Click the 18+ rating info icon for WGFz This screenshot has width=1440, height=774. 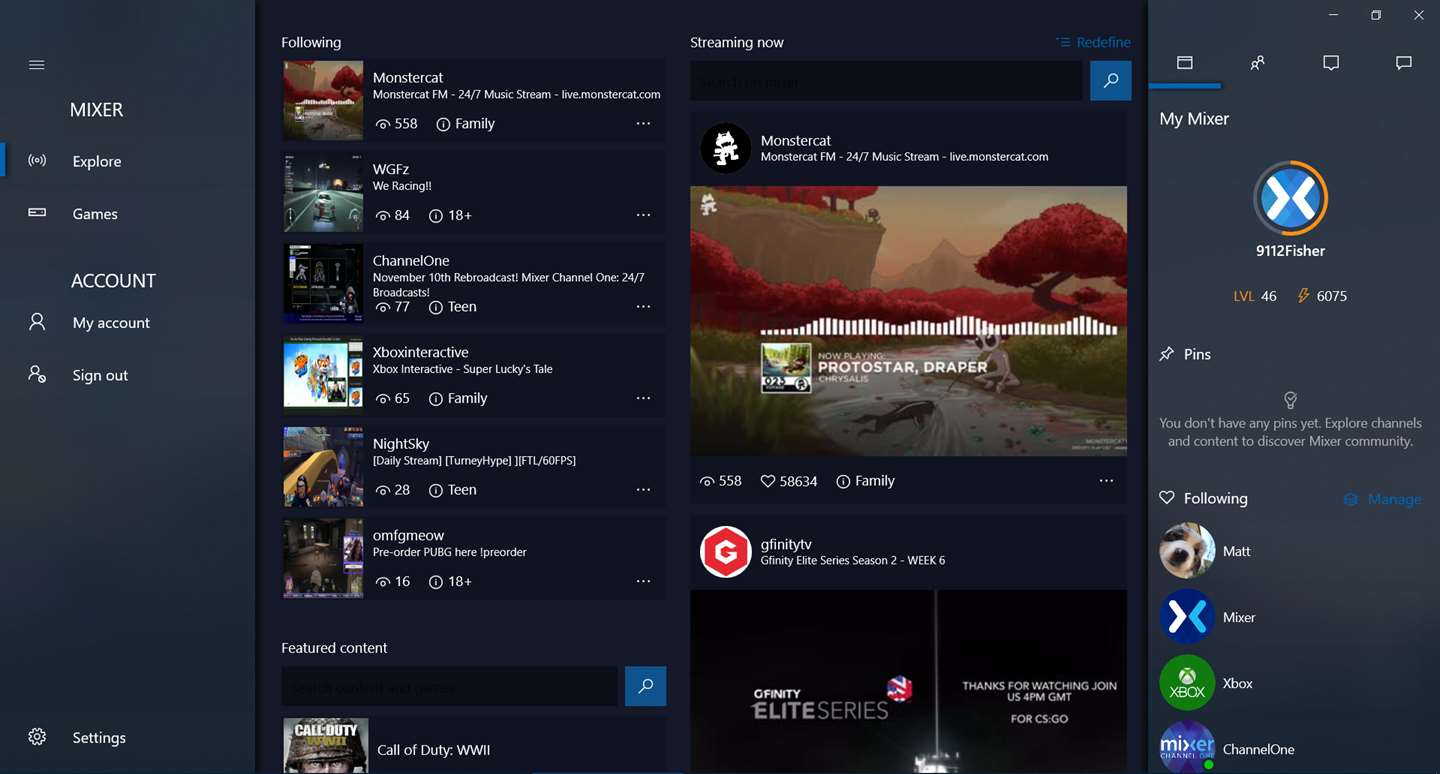pyautogui.click(x=435, y=215)
